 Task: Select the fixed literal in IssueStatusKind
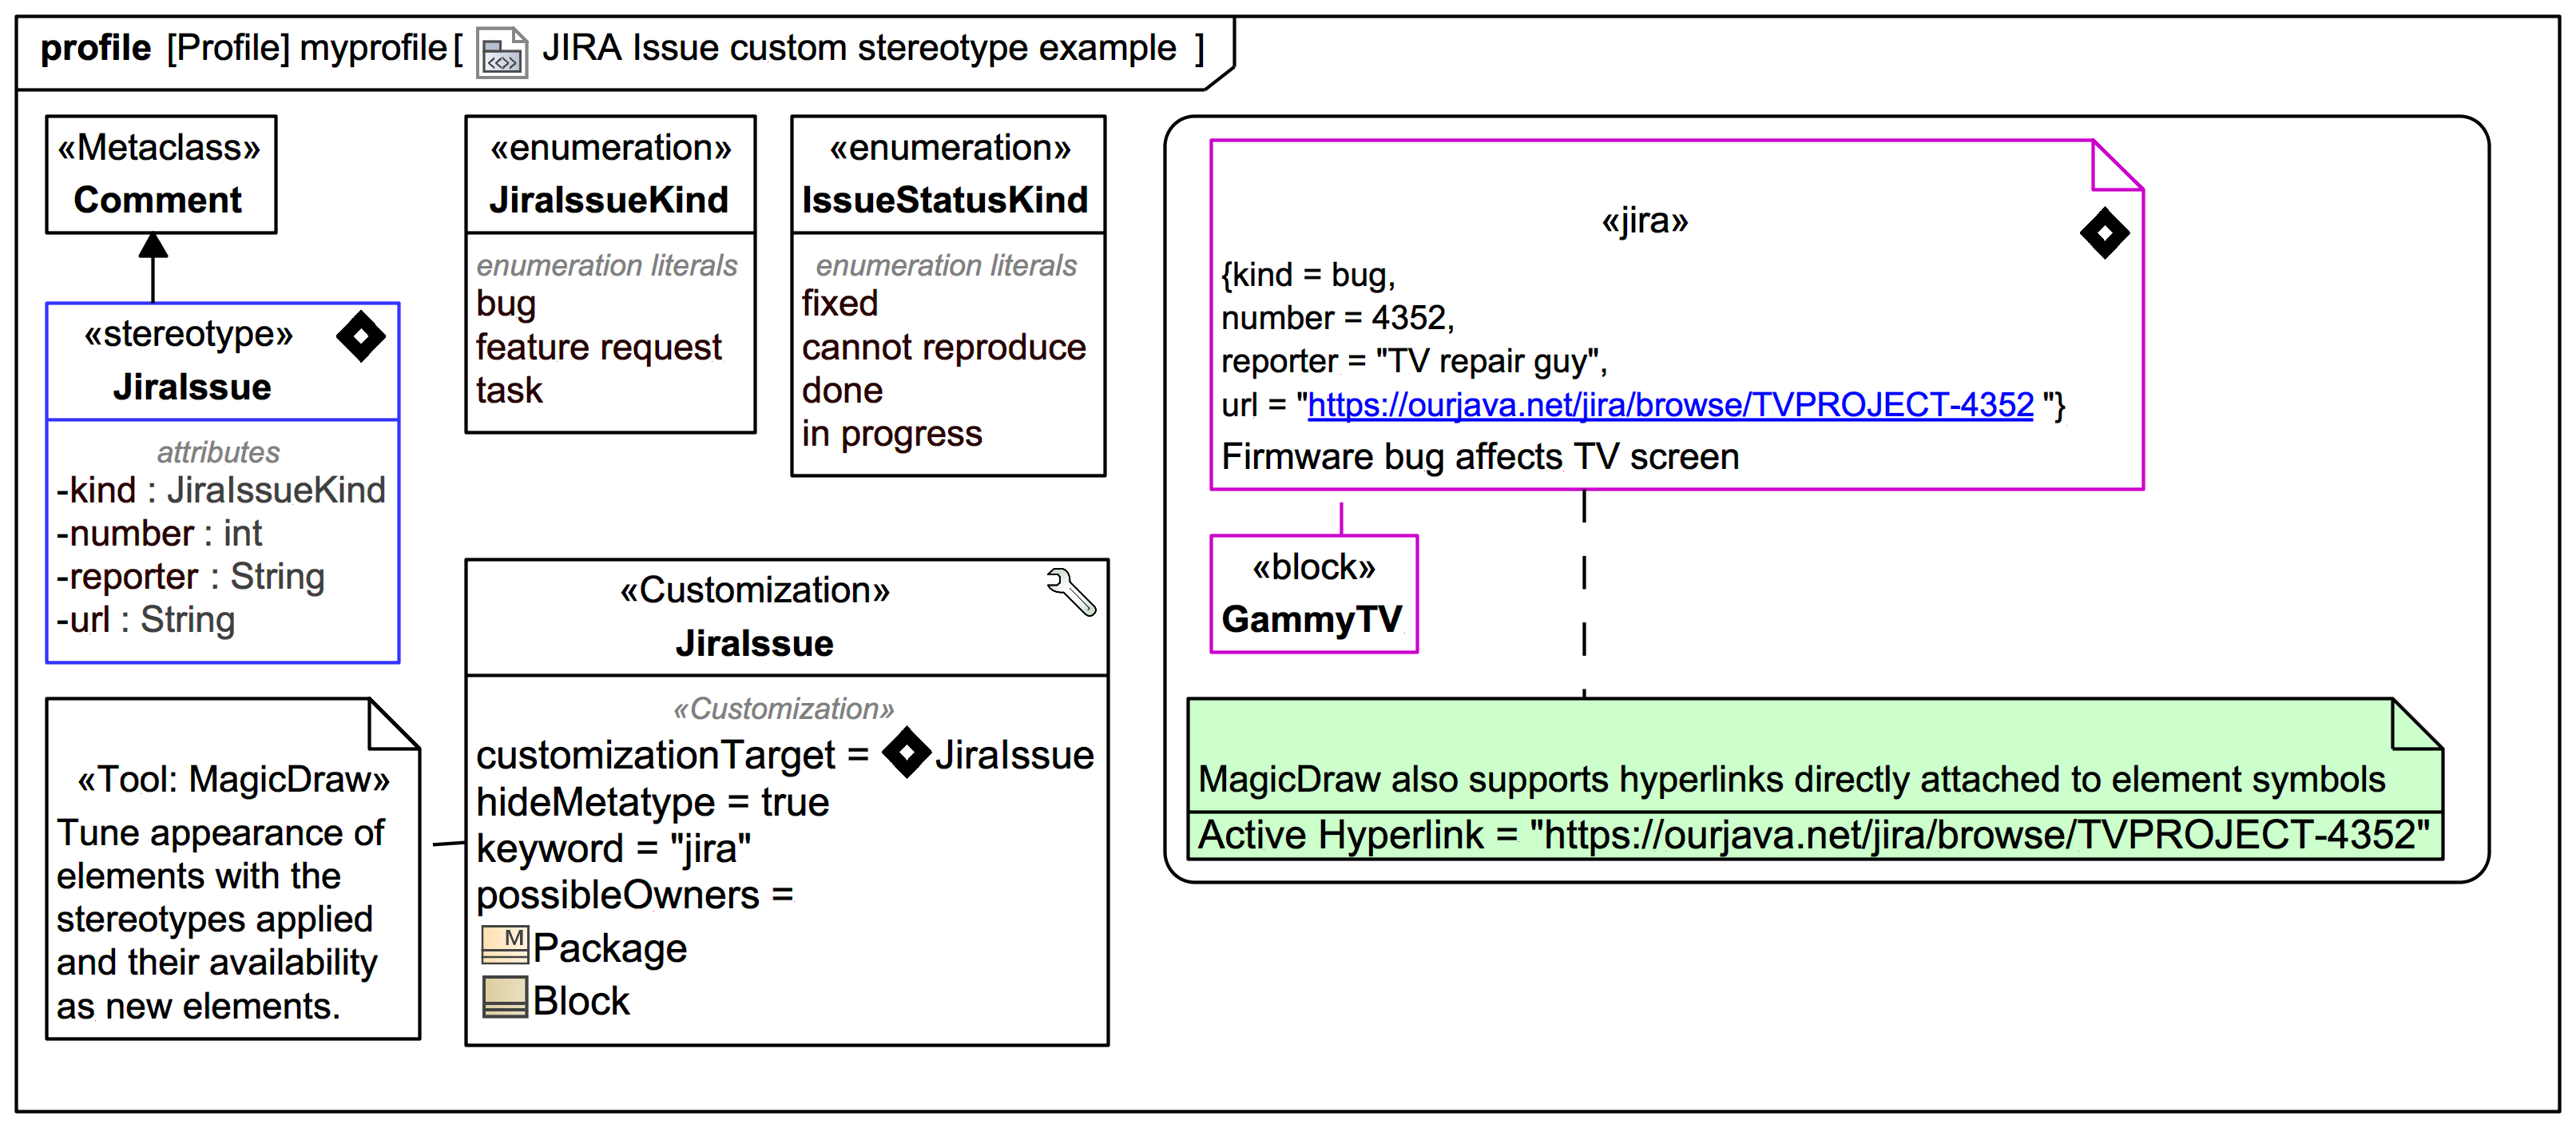click(840, 302)
